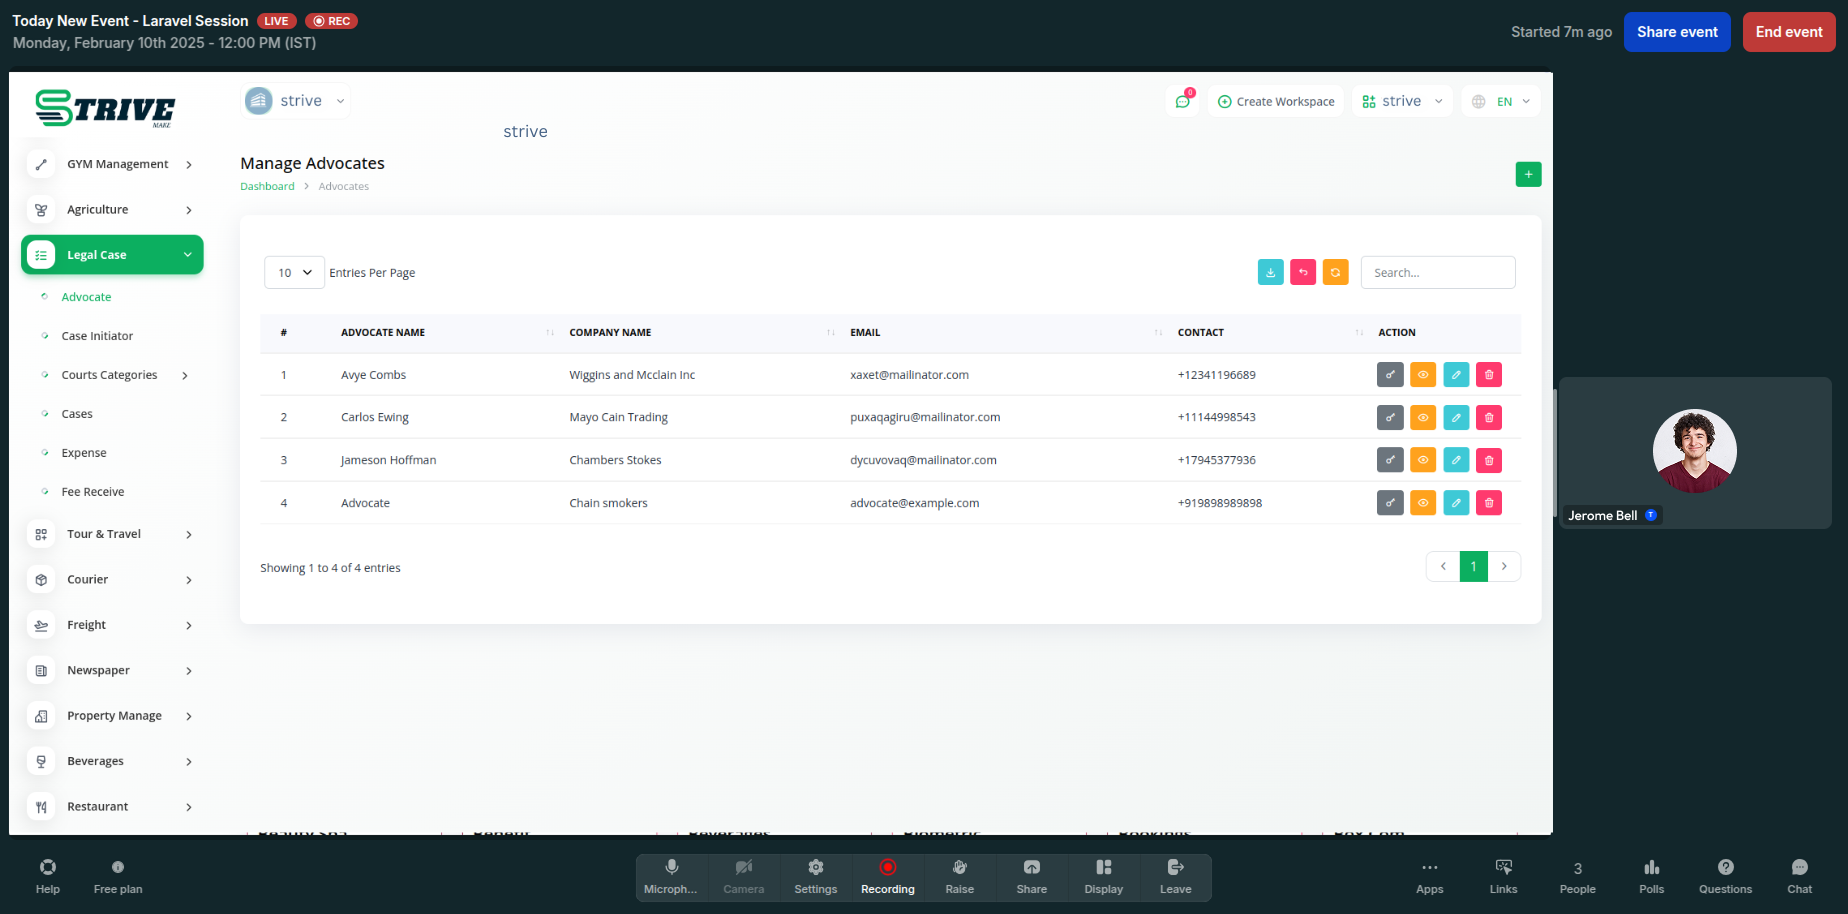Click the teal download export icon
Image resolution: width=1848 pixels, height=914 pixels.
click(x=1270, y=272)
